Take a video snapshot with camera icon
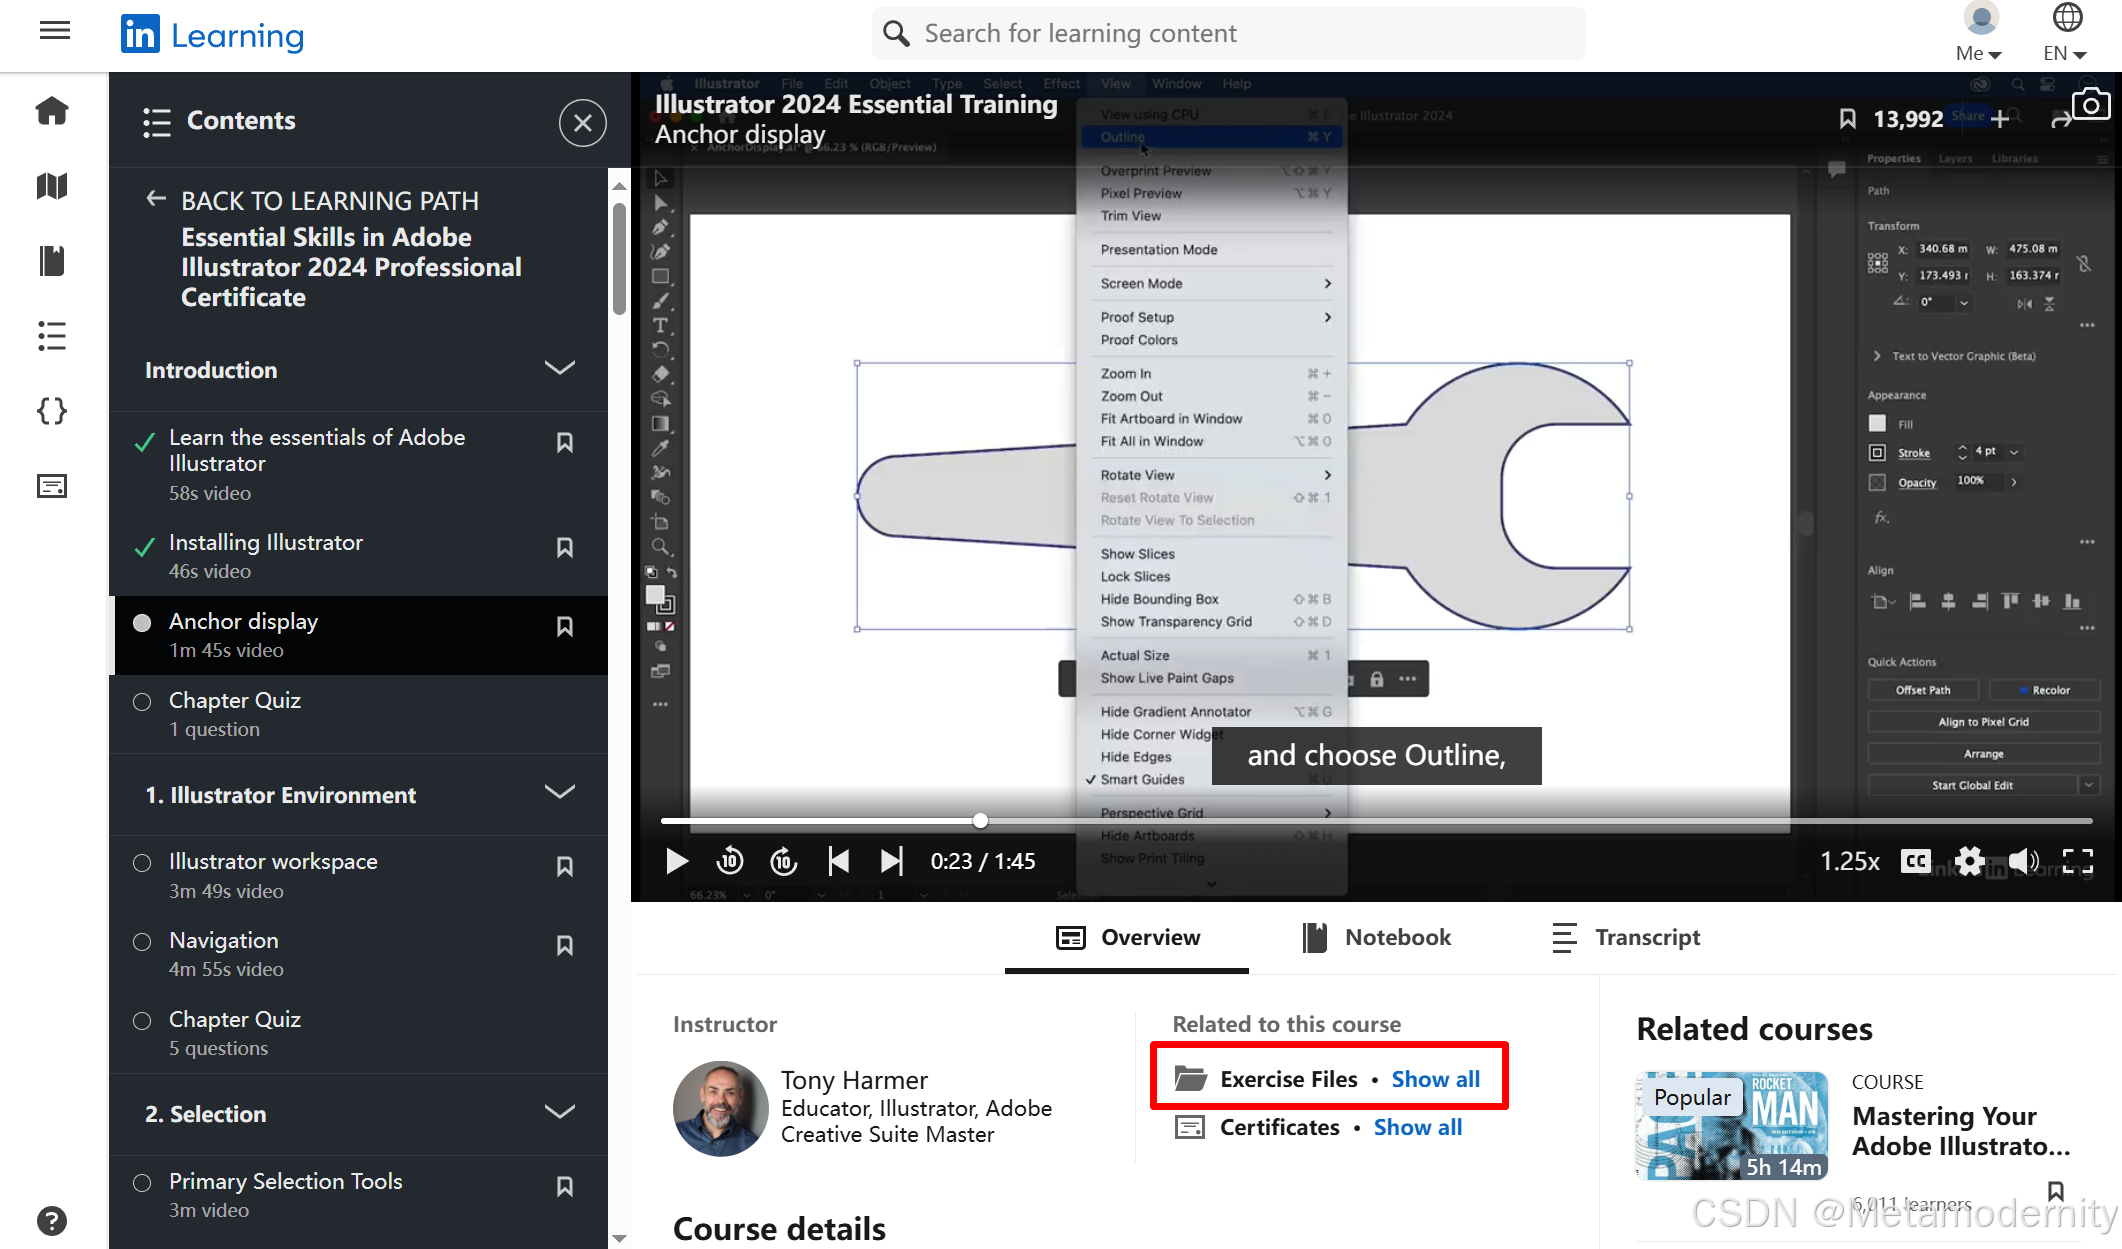Screen dimensions: 2122x1249 click(2091, 105)
